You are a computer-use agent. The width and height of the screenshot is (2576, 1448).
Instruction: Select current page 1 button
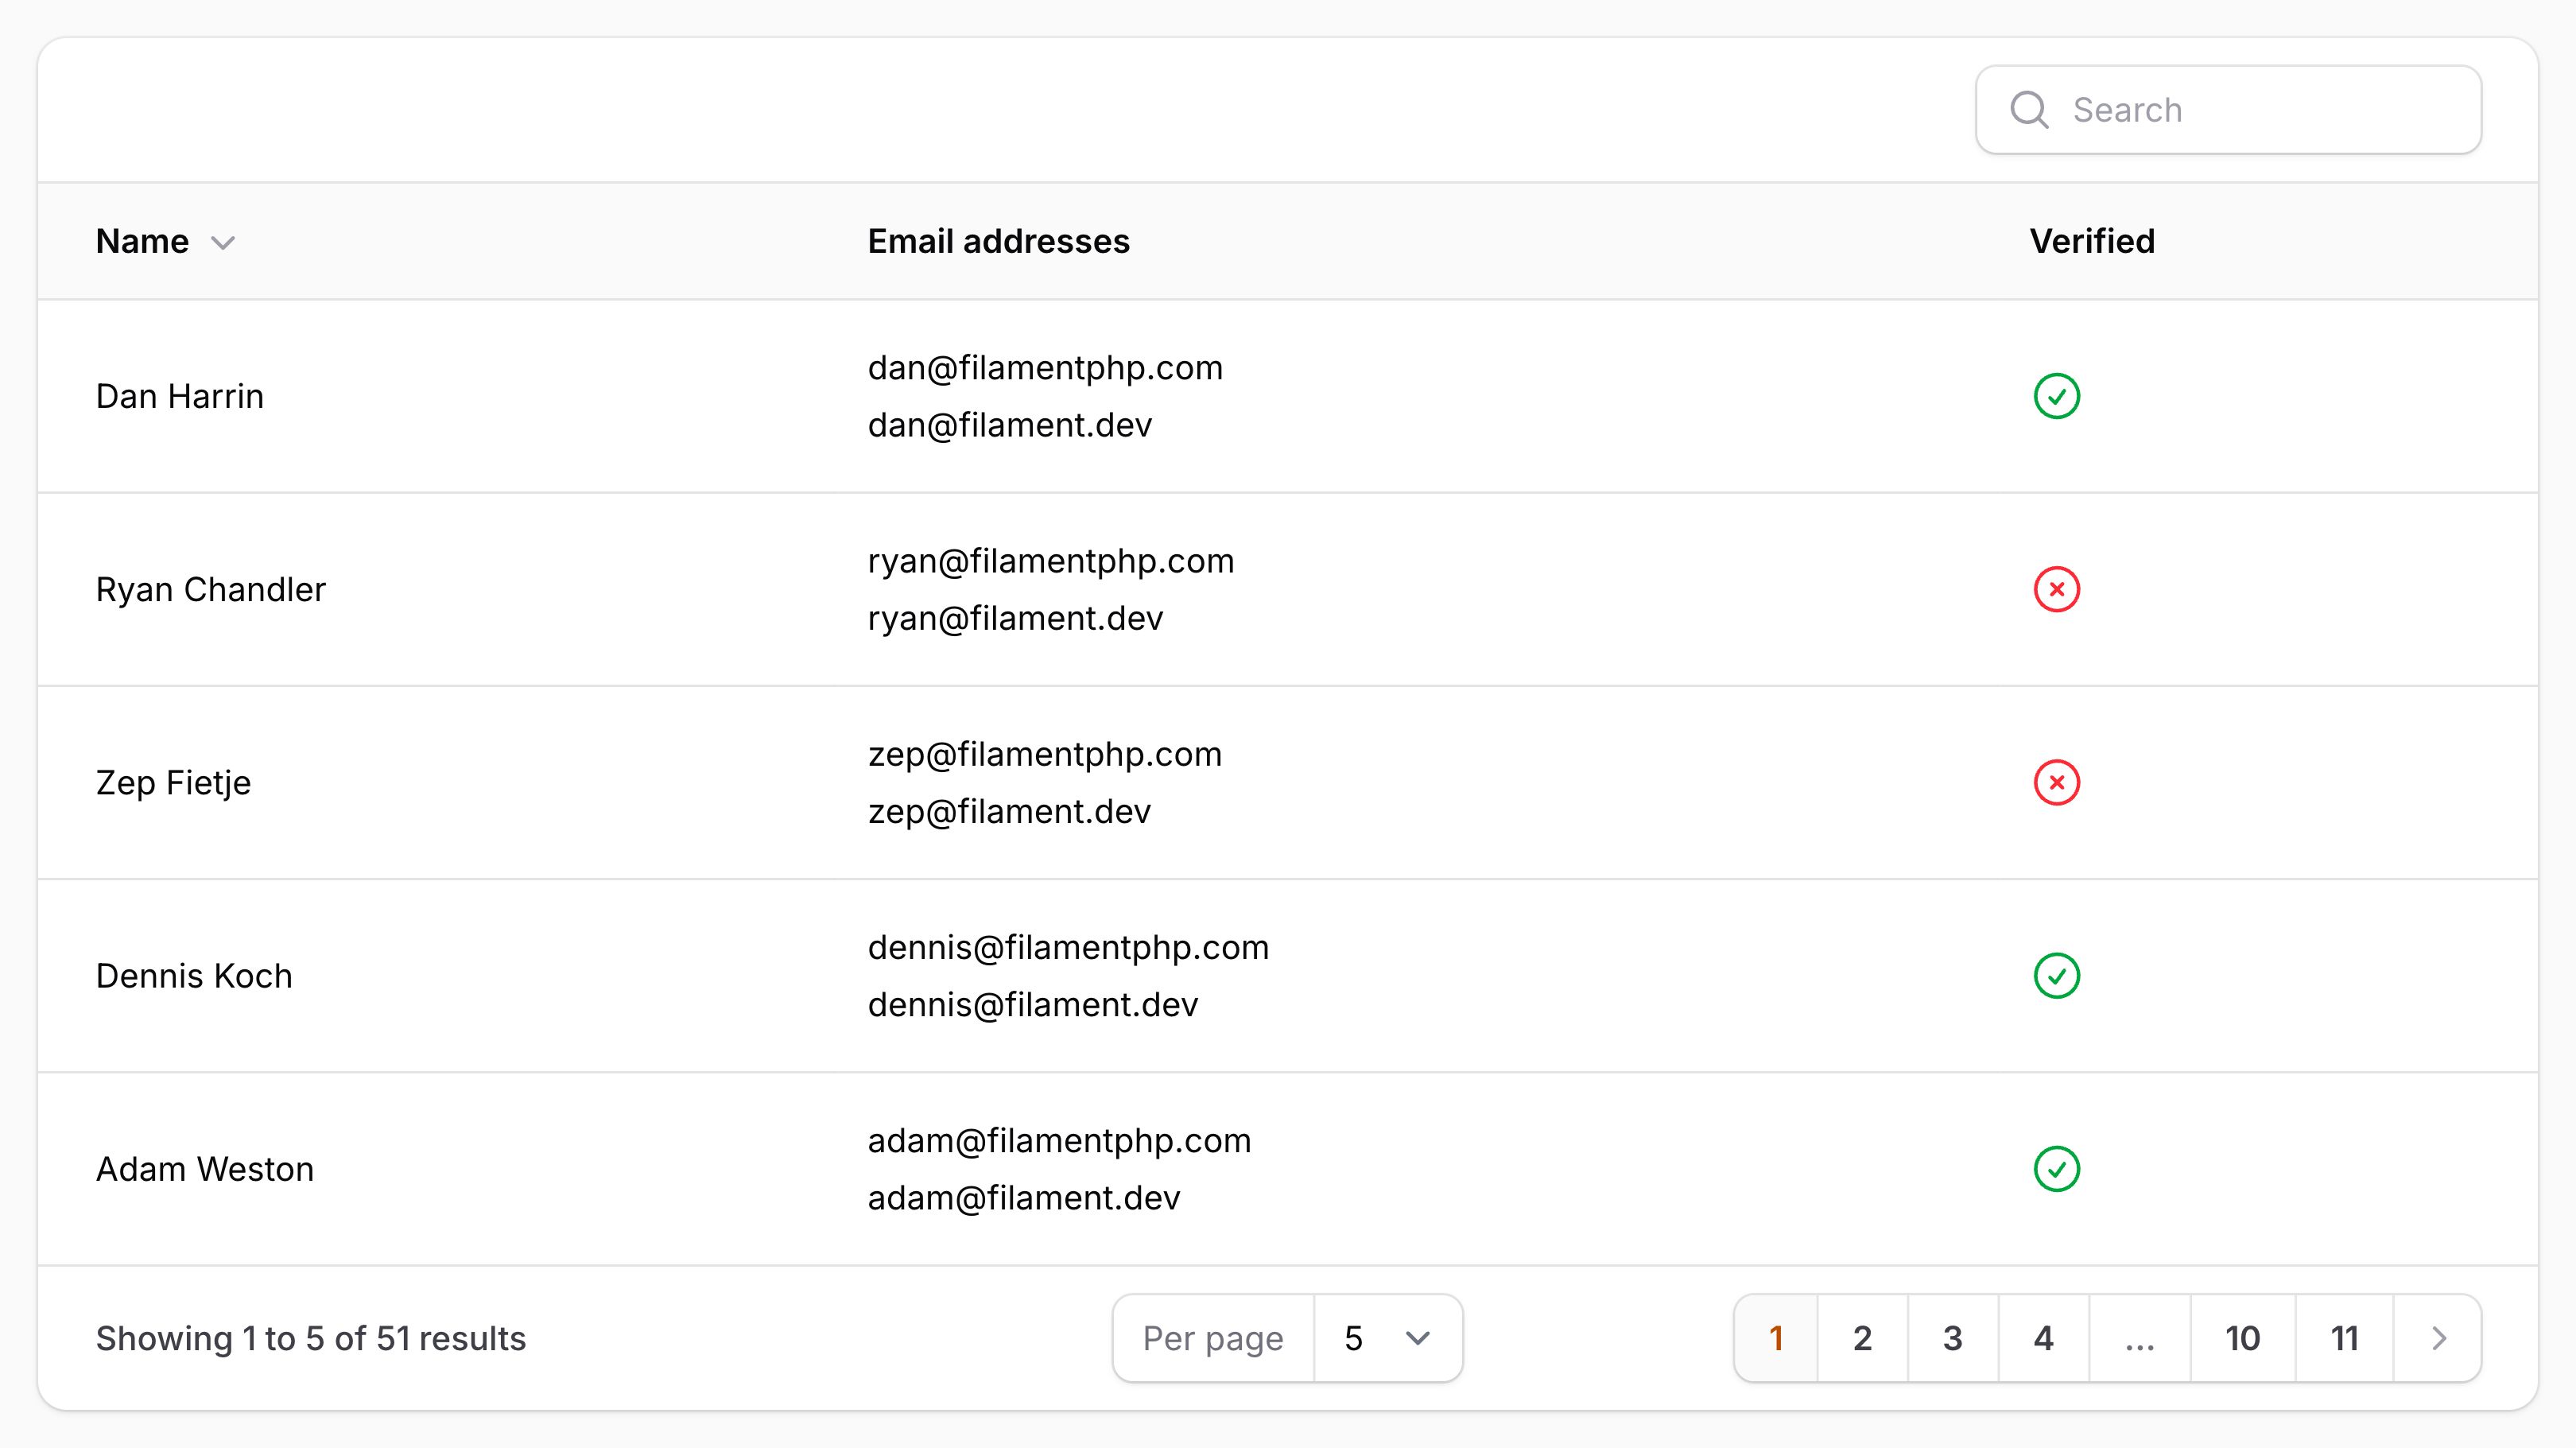(x=1776, y=1338)
